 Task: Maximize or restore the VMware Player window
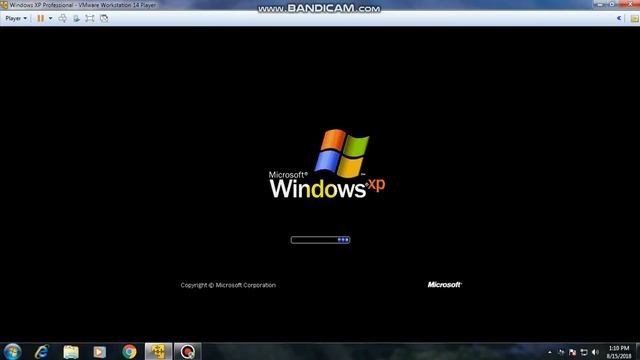point(612,4)
